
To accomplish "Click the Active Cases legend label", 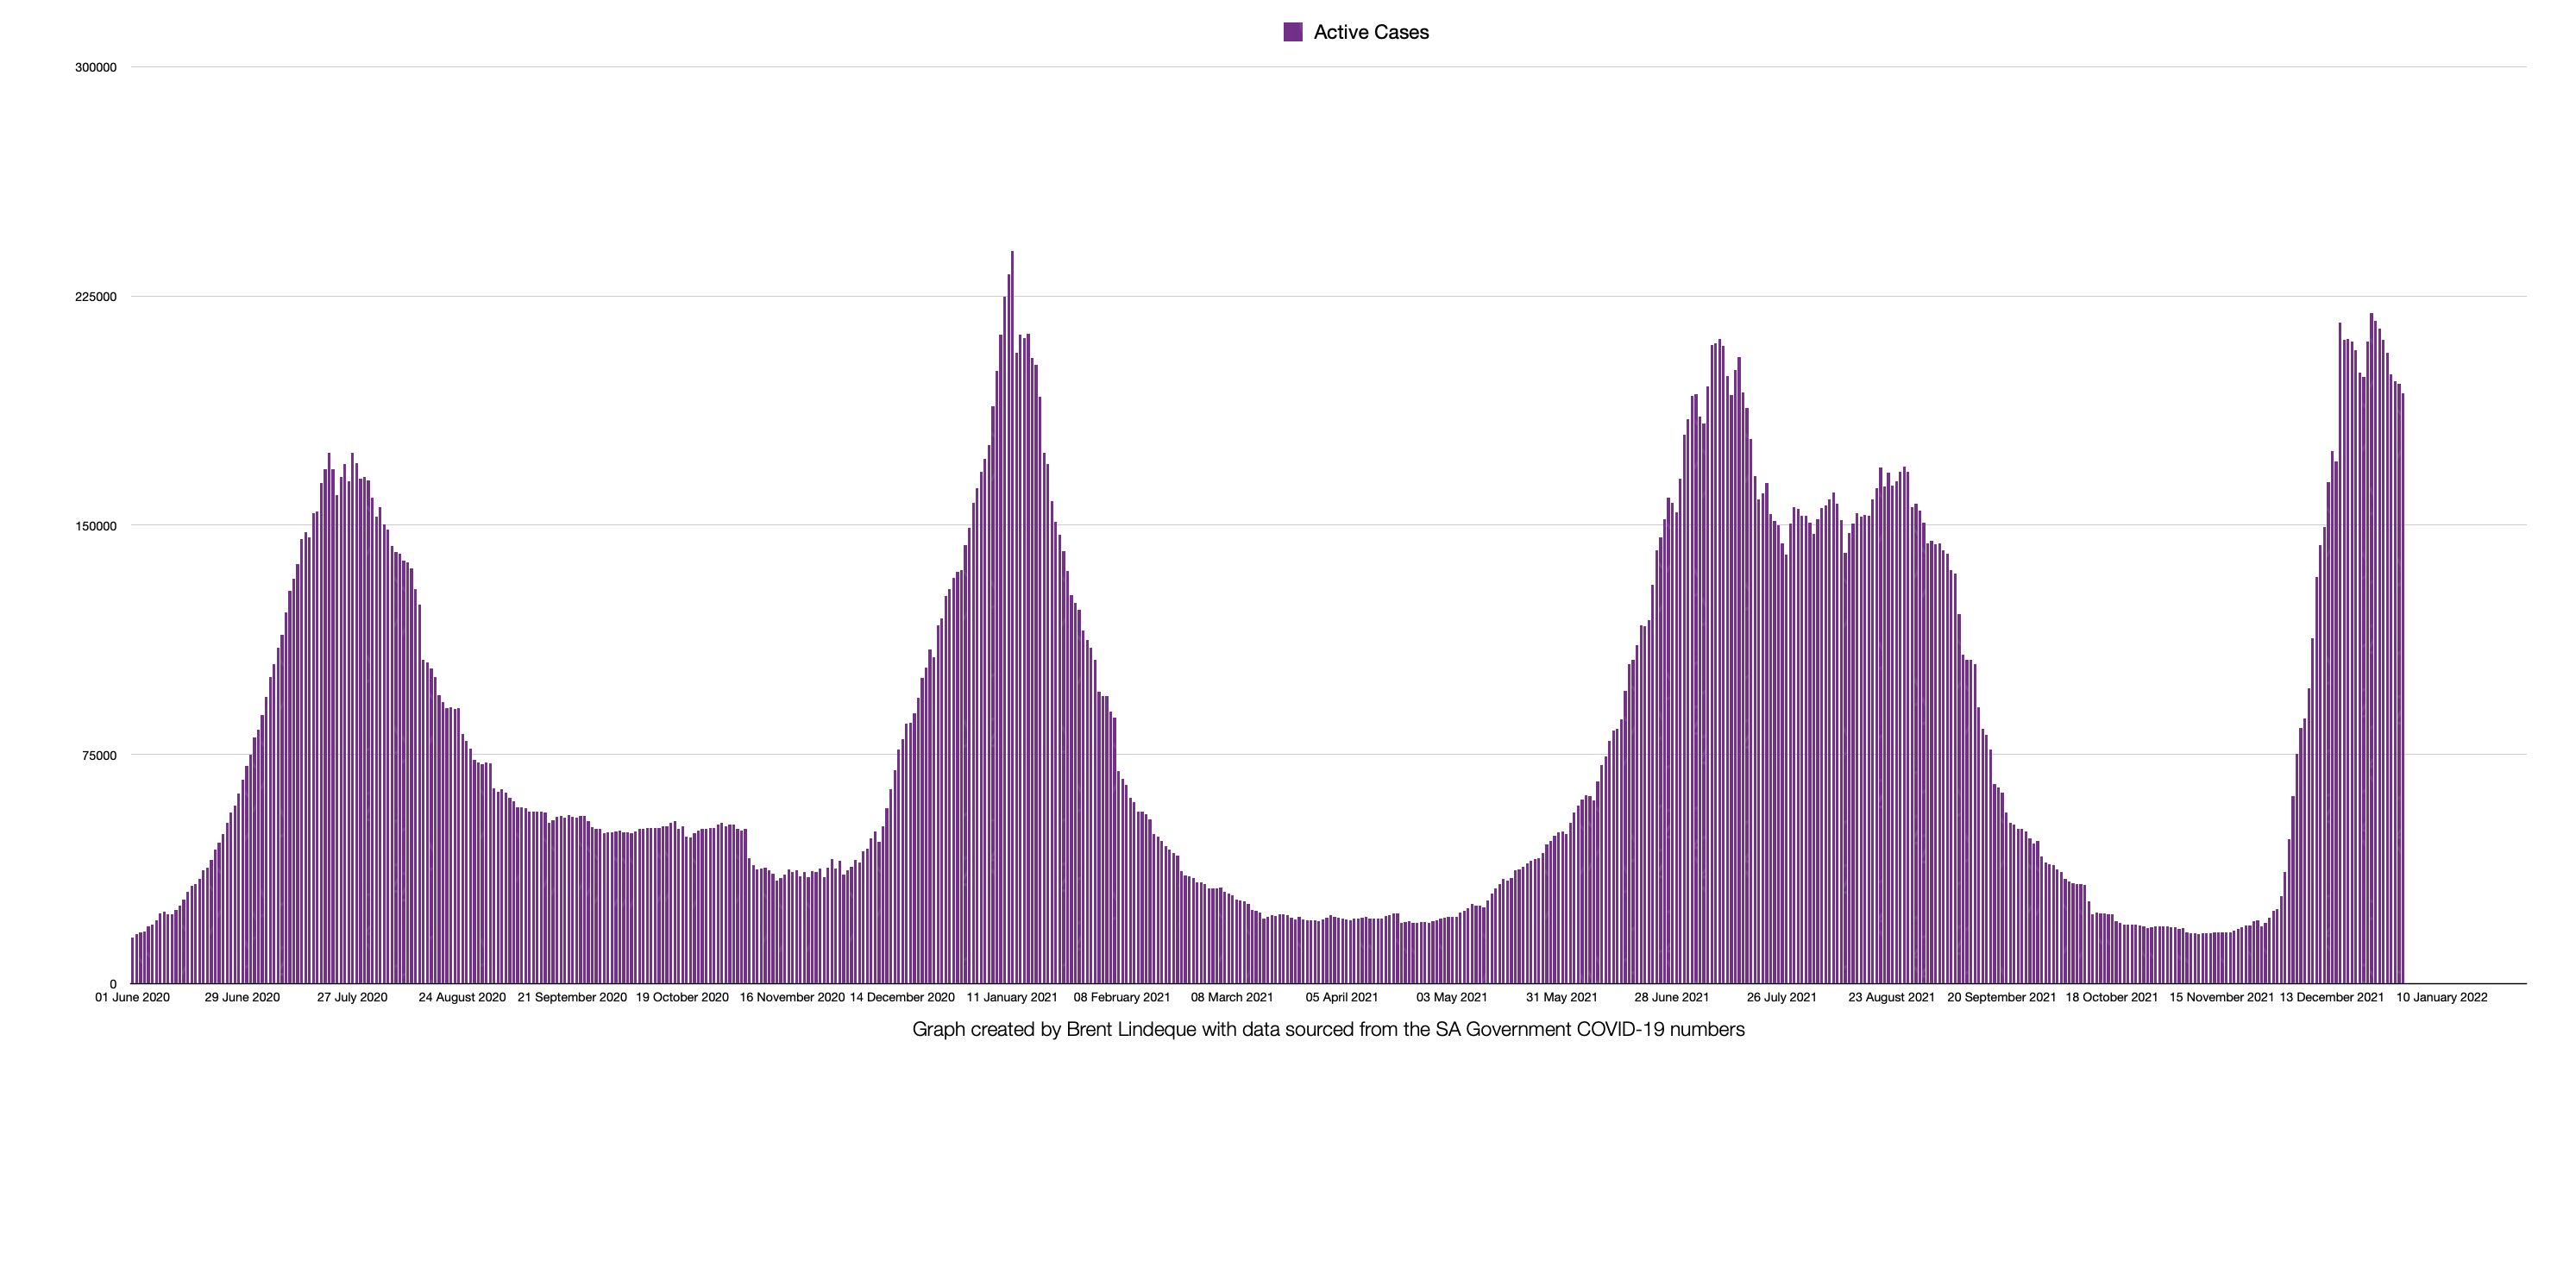I will click(x=1370, y=32).
